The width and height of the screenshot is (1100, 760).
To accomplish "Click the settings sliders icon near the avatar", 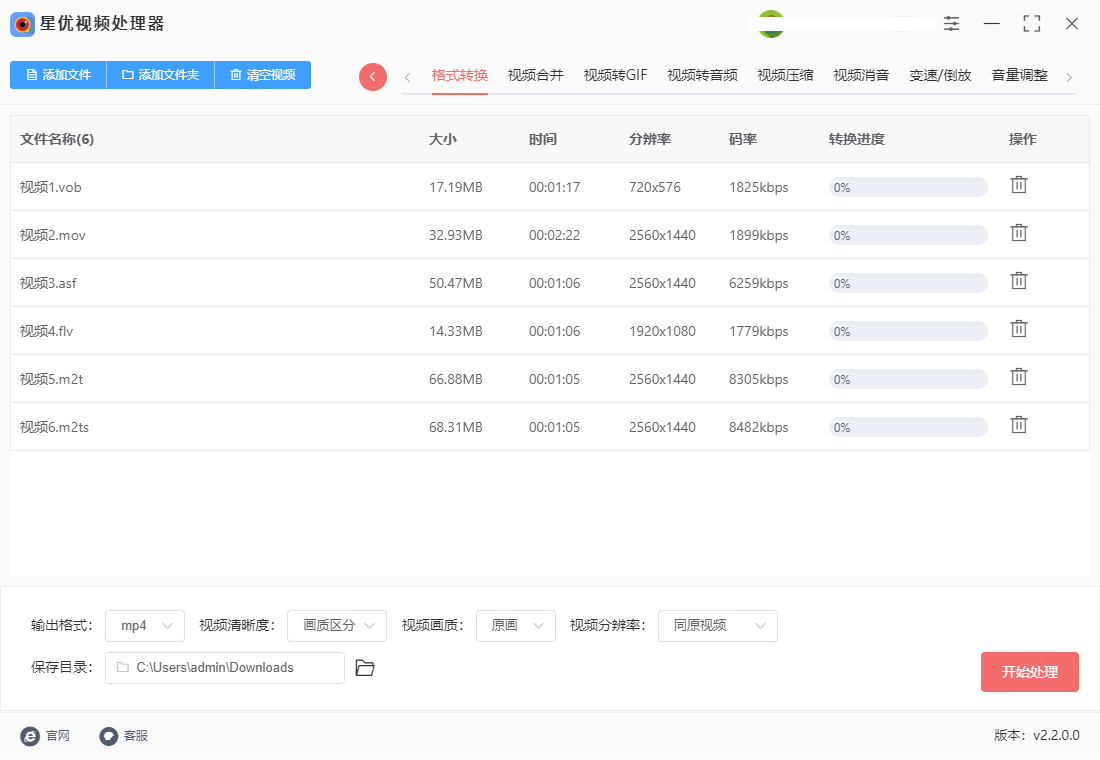I will (x=951, y=22).
